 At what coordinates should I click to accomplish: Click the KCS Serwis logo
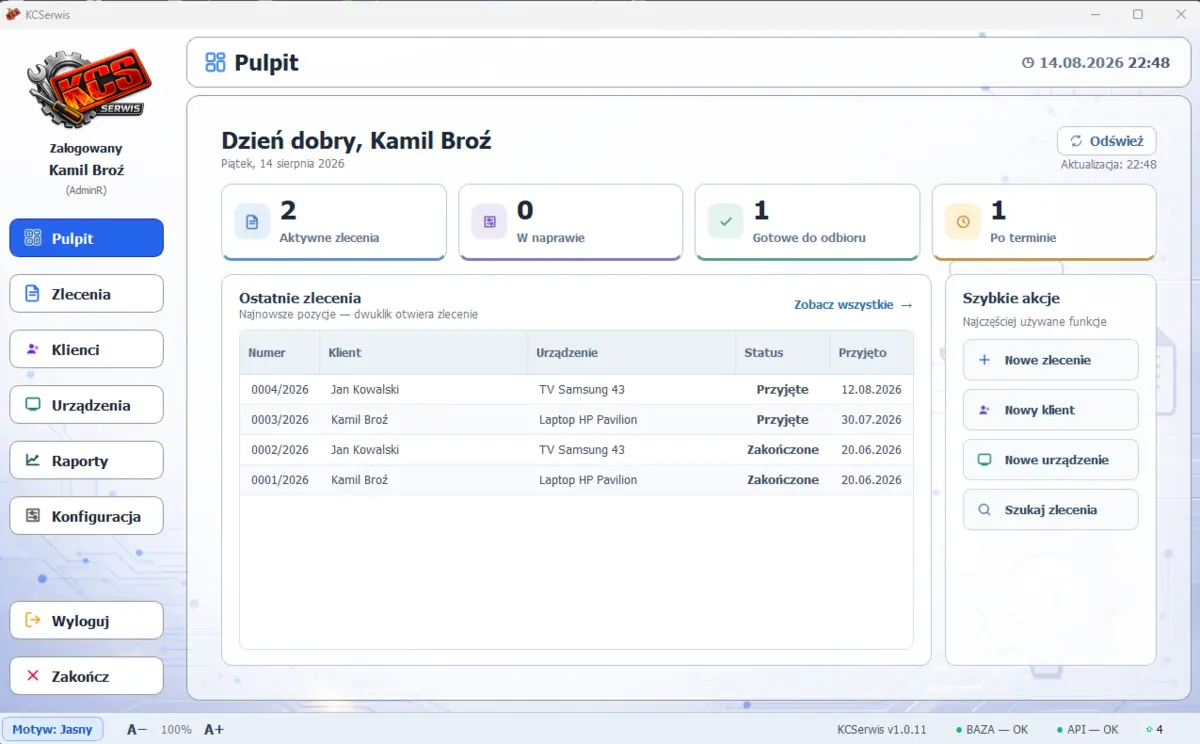pos(89,88)
